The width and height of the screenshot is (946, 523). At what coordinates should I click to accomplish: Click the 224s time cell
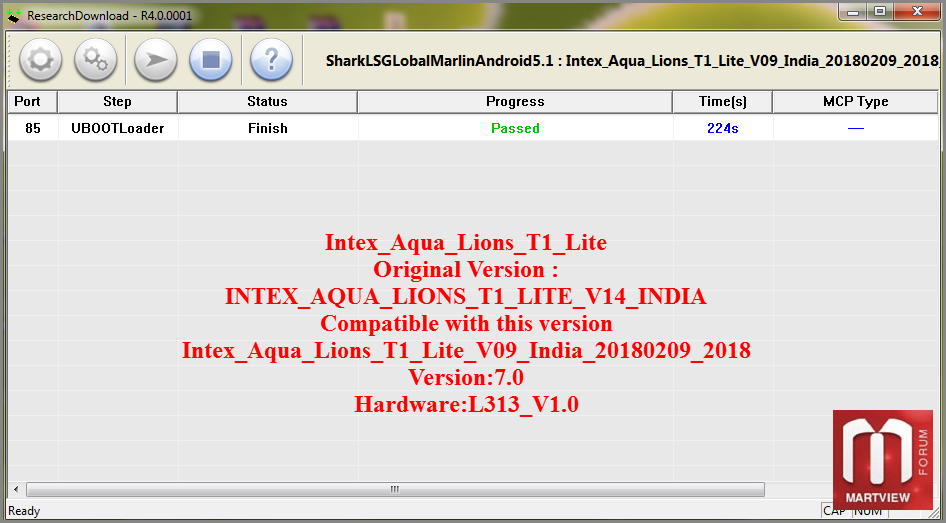723,128
